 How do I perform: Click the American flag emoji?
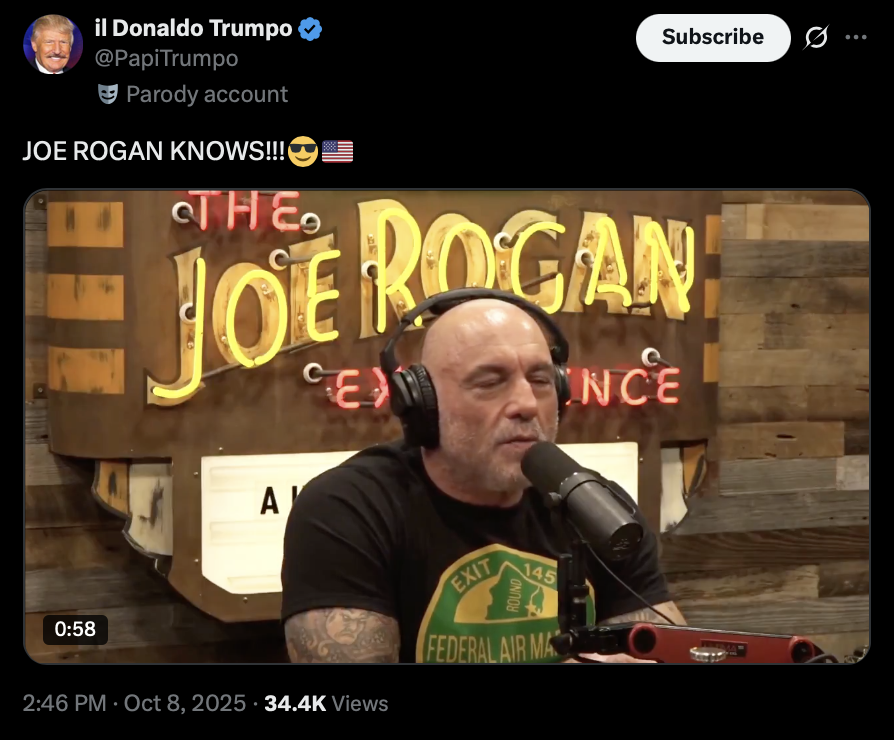pyautogui.click(x=338, y=151)
